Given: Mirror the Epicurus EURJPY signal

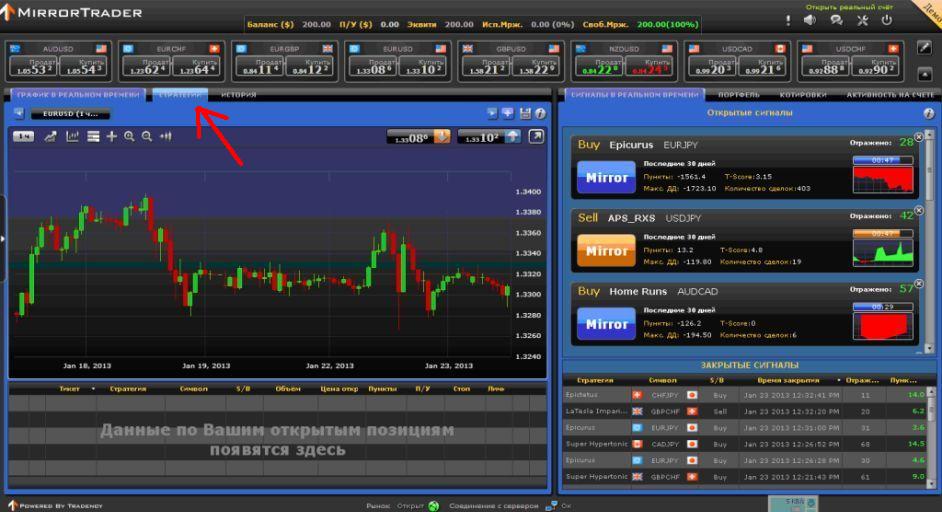Looking at the screenshot, I should [x=606, y=177].
